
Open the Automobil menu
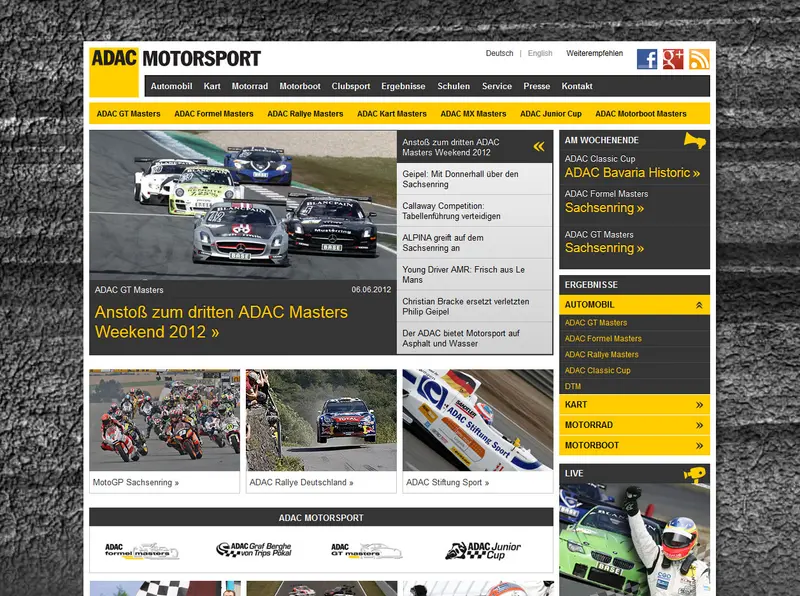pyautogui.click(x=171, y=86)
